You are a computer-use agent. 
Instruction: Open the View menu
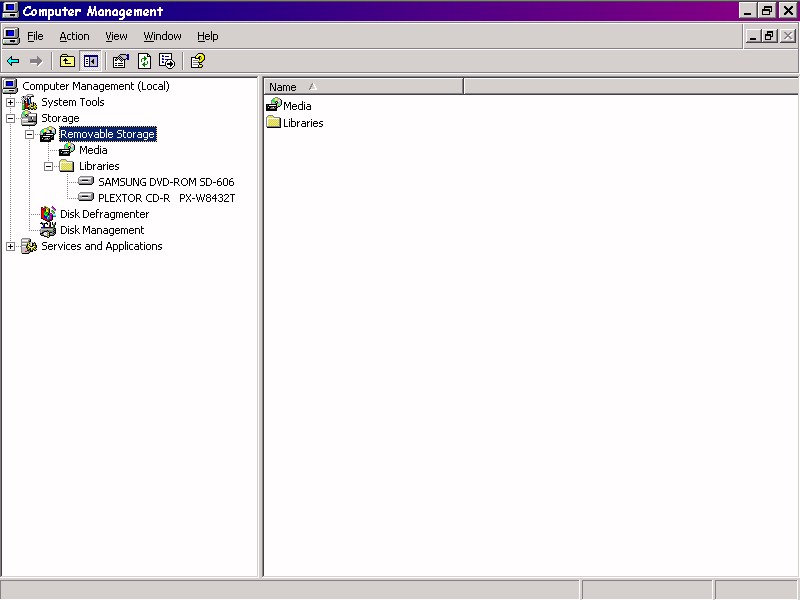tap(116, 36)
